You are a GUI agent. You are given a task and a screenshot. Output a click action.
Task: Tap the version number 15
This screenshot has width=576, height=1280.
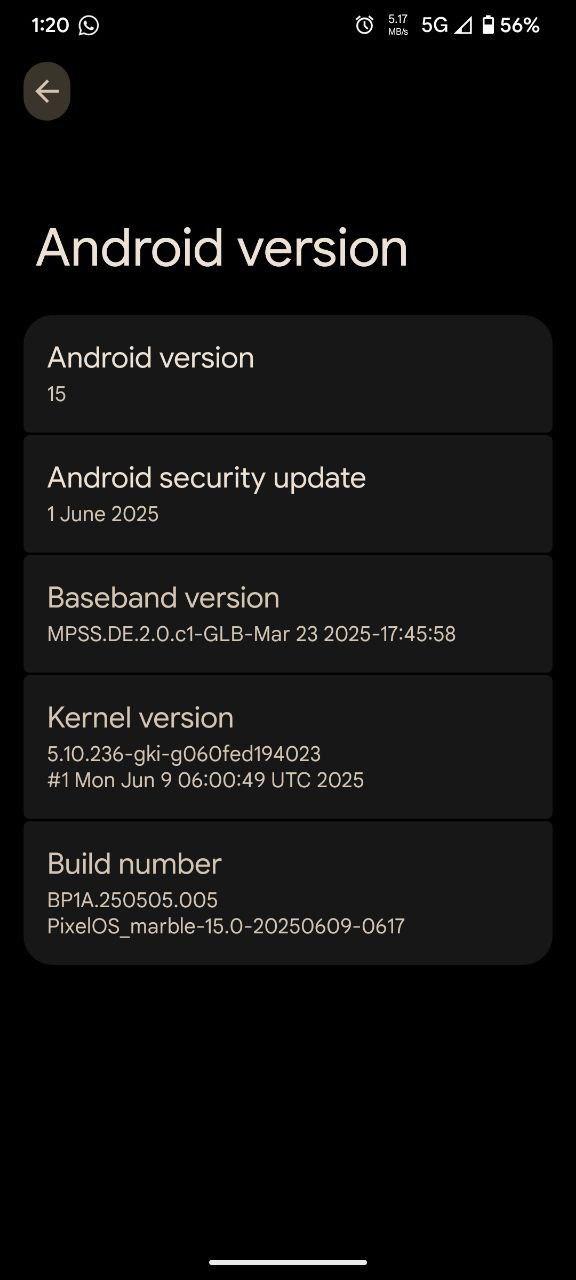pos(56,394)
